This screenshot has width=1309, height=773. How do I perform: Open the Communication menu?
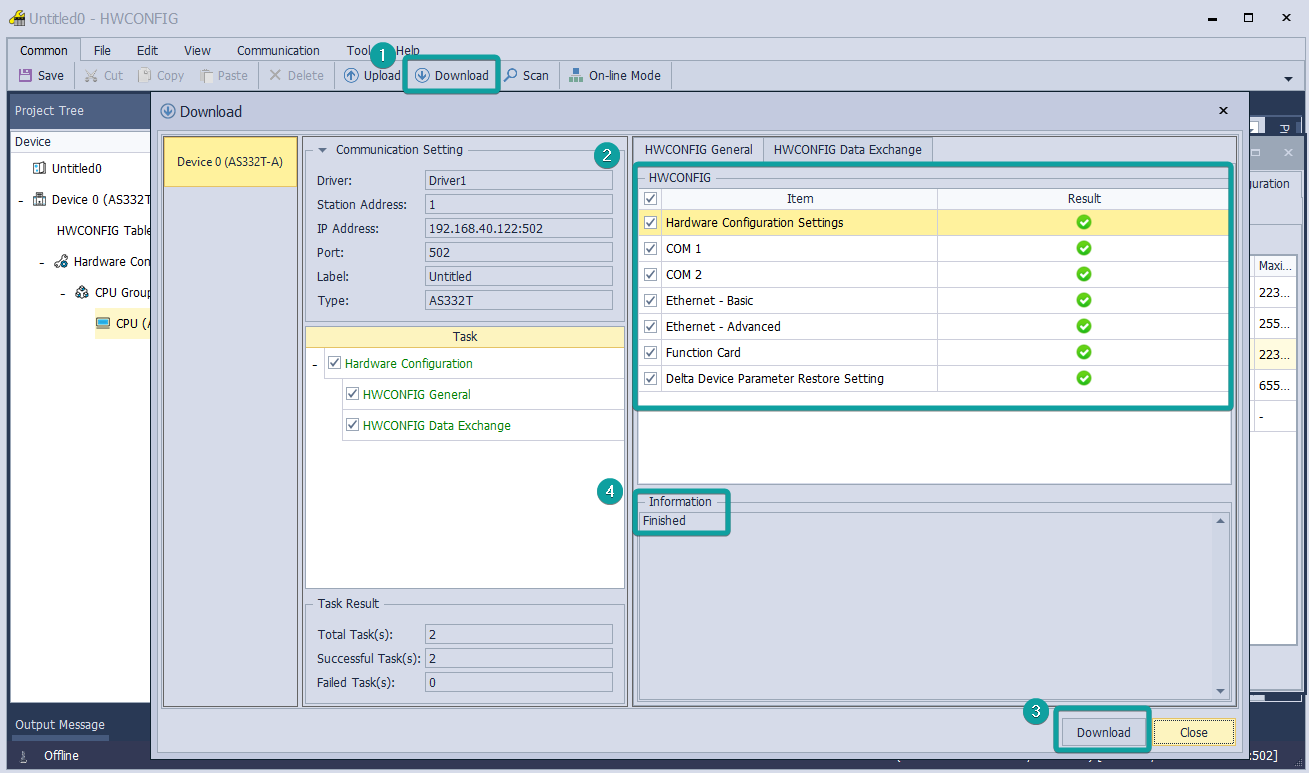[278, 51]
